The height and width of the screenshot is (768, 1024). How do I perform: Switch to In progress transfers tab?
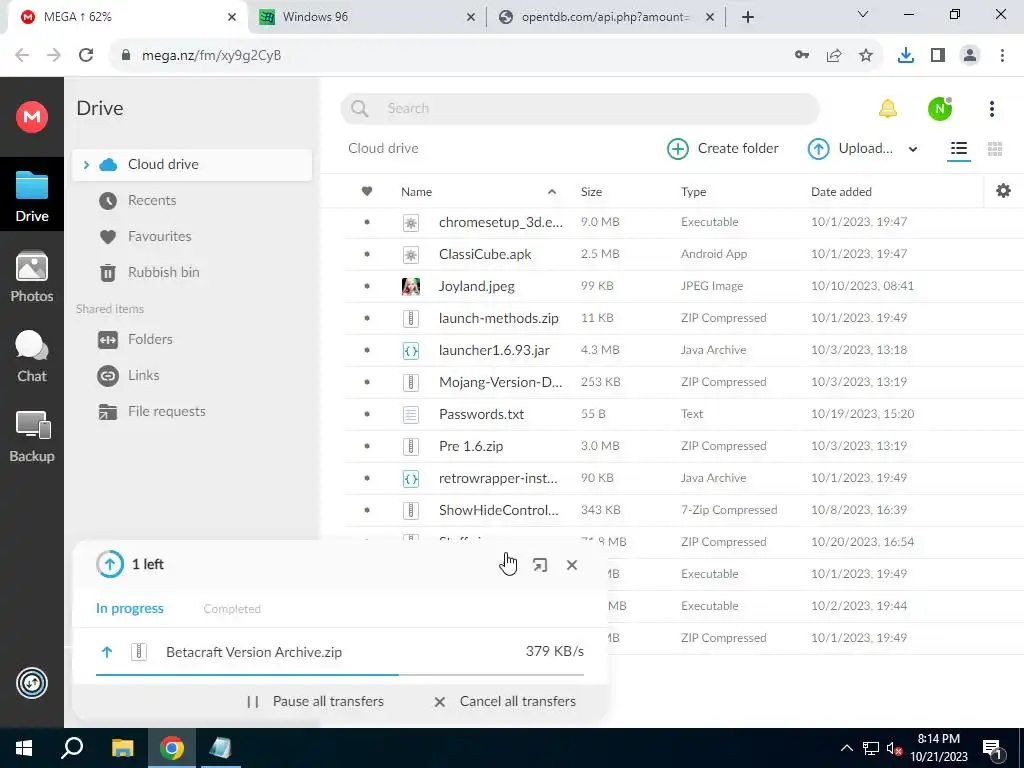point(130,609)
